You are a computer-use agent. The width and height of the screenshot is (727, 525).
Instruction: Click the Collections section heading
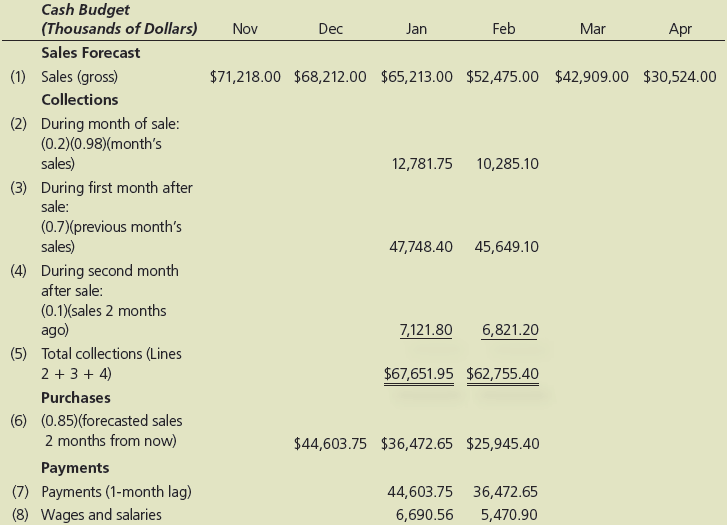79,100
